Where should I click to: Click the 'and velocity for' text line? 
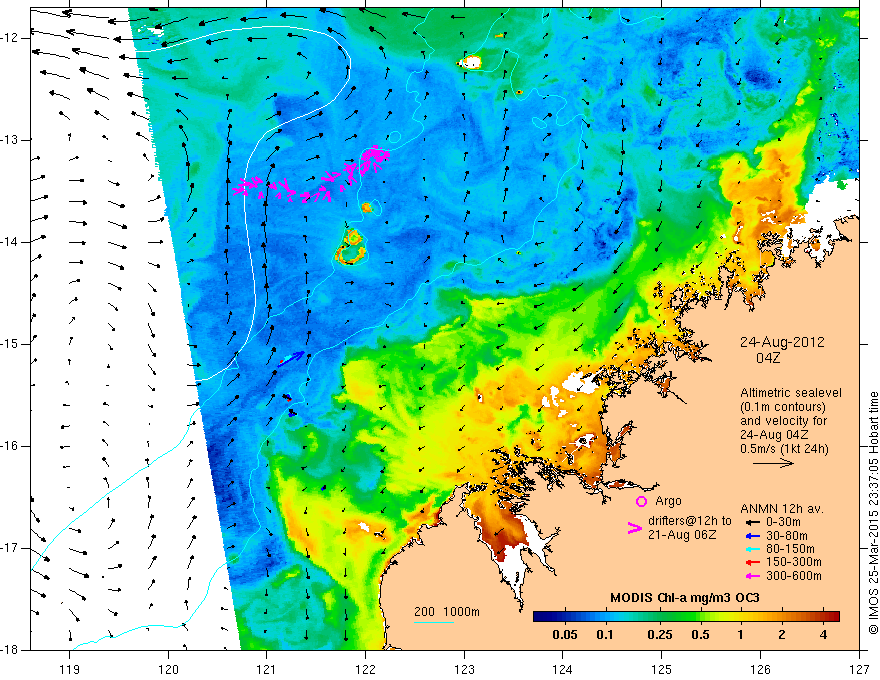(783, 421)
